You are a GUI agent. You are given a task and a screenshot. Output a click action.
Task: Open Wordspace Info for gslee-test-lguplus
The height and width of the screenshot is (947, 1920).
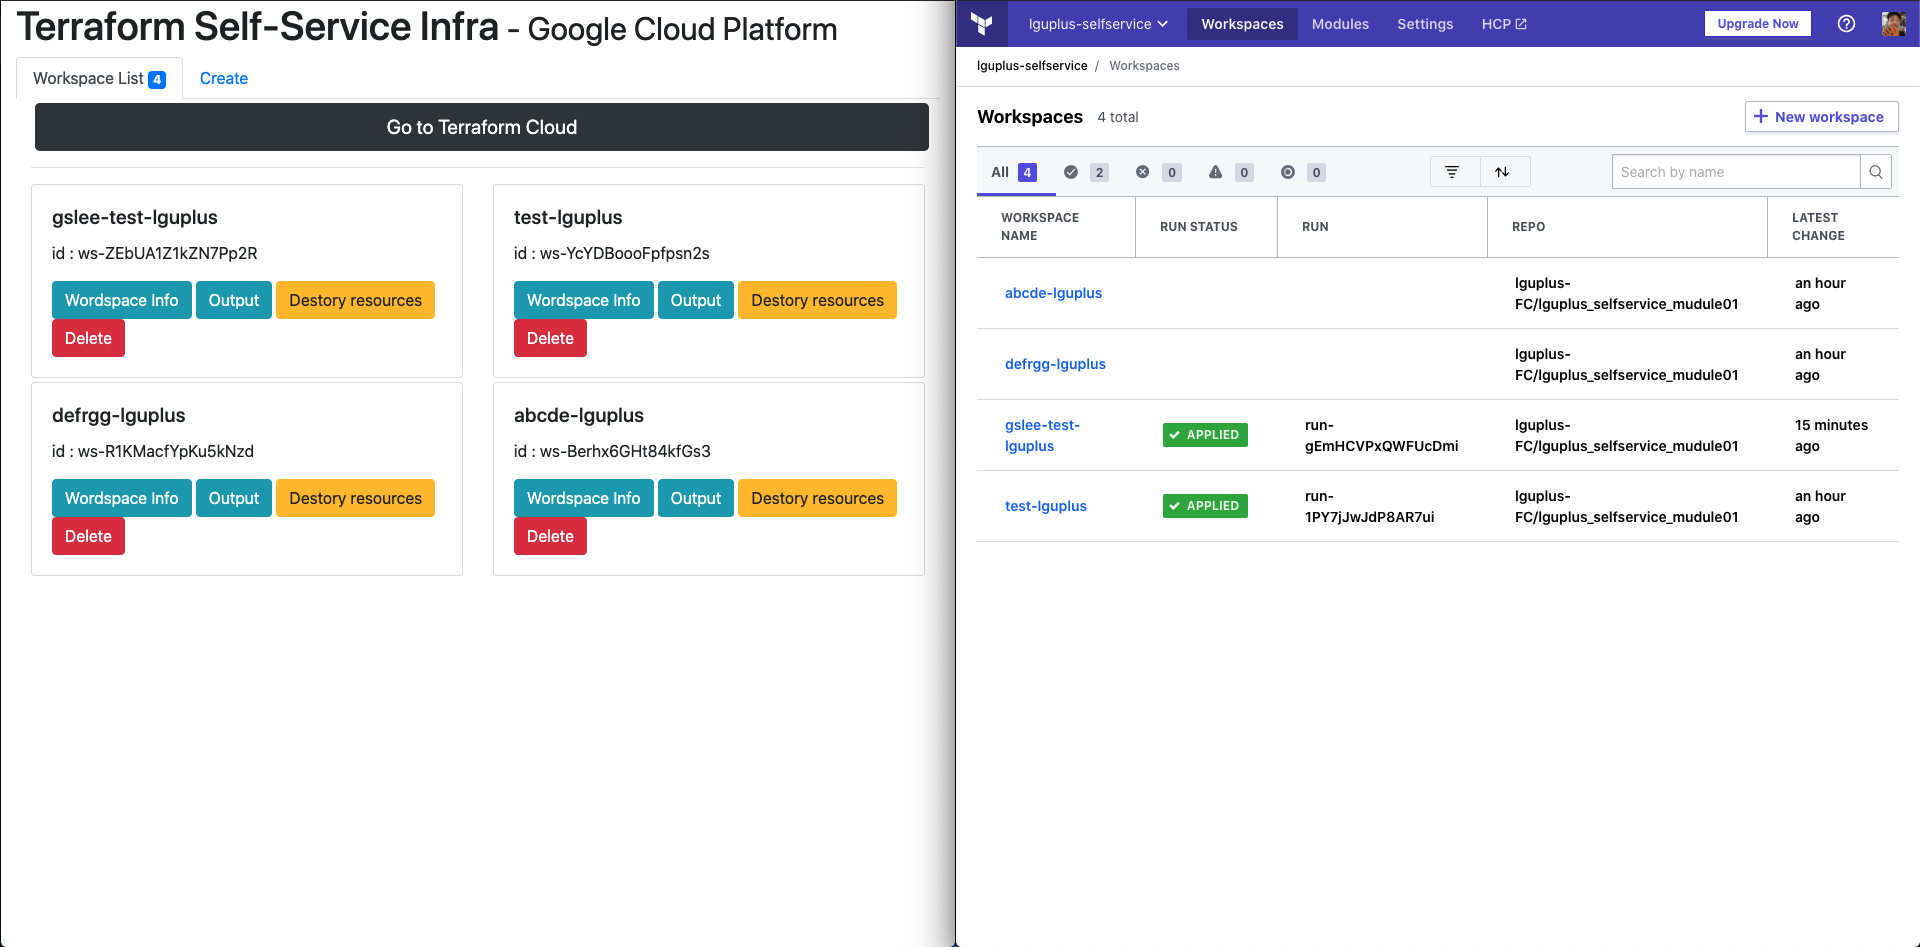122,300
